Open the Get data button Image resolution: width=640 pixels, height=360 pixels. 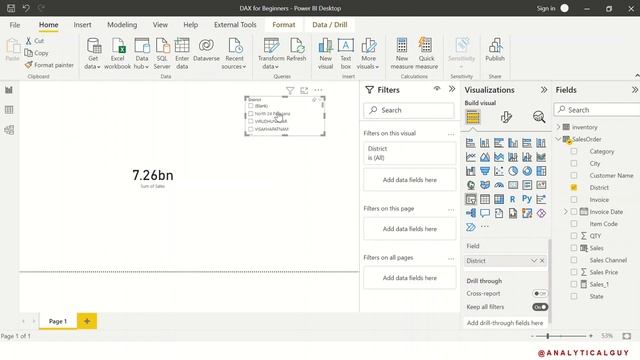93,53
